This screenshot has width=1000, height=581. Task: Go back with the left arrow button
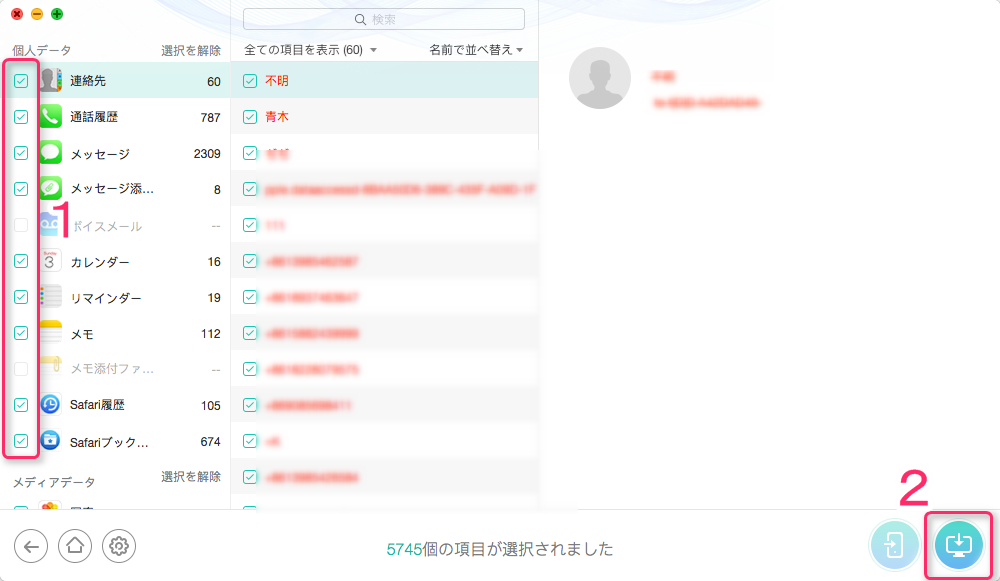pyautogui.click(x=31, y=546)
